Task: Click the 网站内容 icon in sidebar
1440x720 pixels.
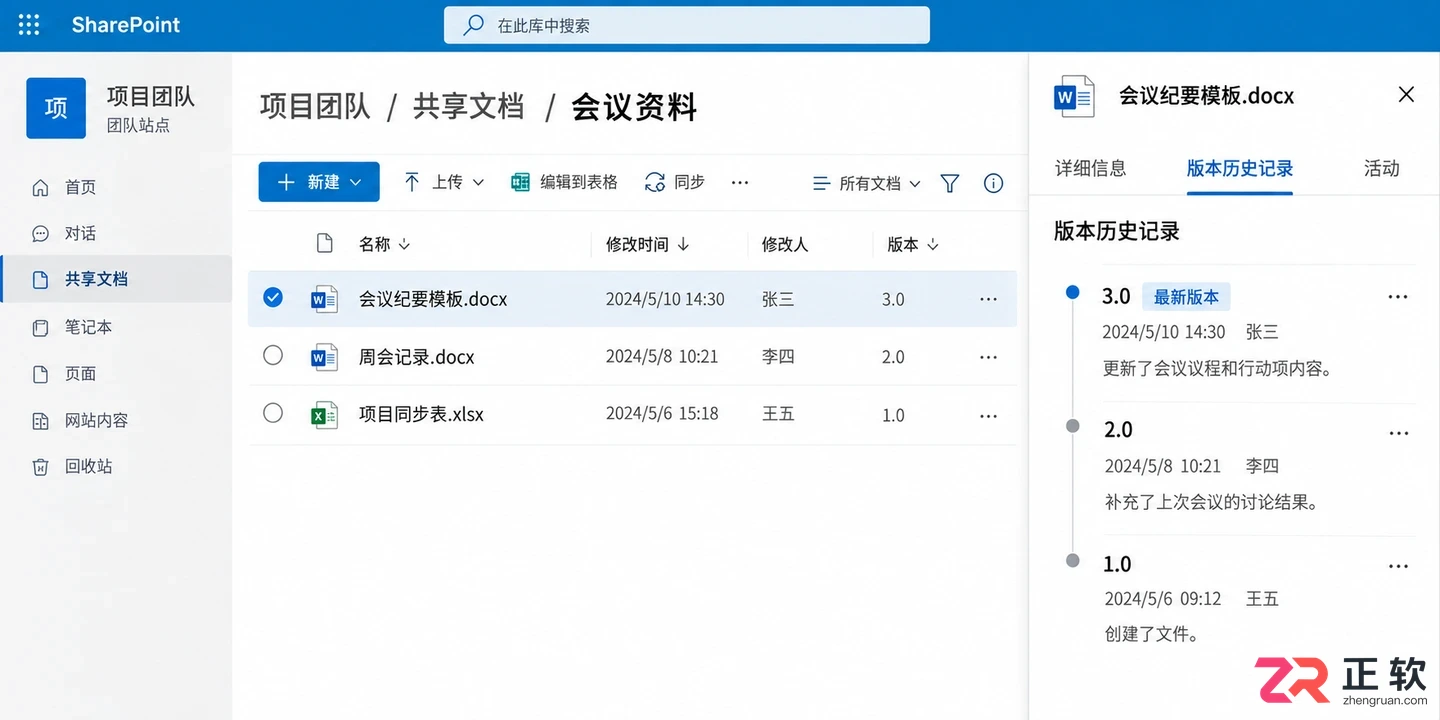Action: click(x=40, y=421)
